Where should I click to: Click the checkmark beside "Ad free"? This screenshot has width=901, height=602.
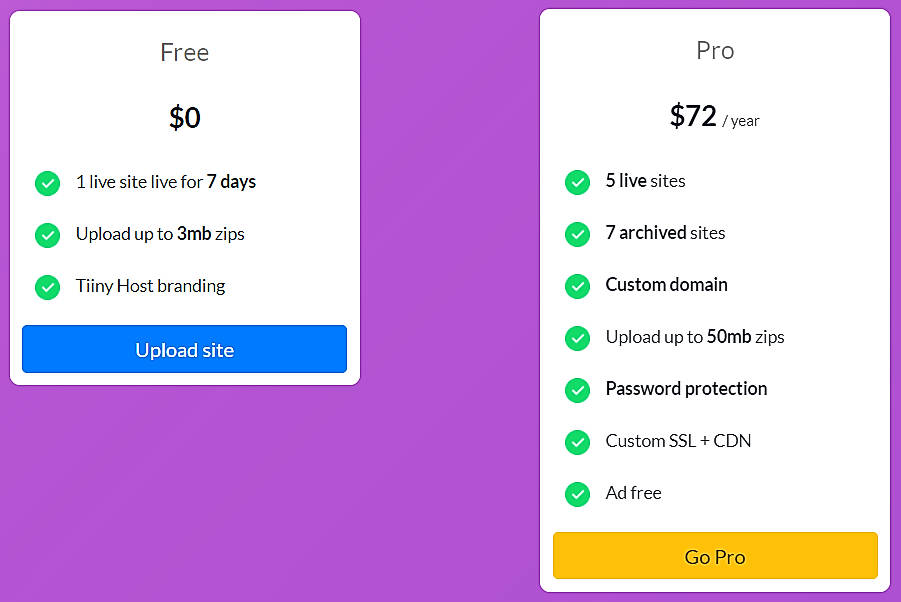click(x=577, y=494)
